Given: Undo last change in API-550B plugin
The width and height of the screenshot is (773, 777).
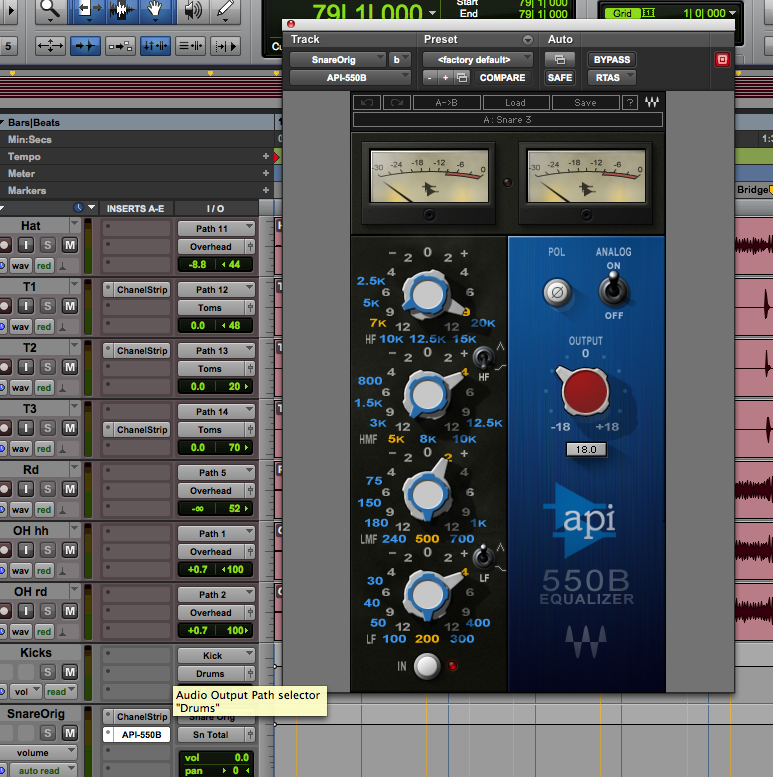Looking at the screenshot, I should click(367, 103).
